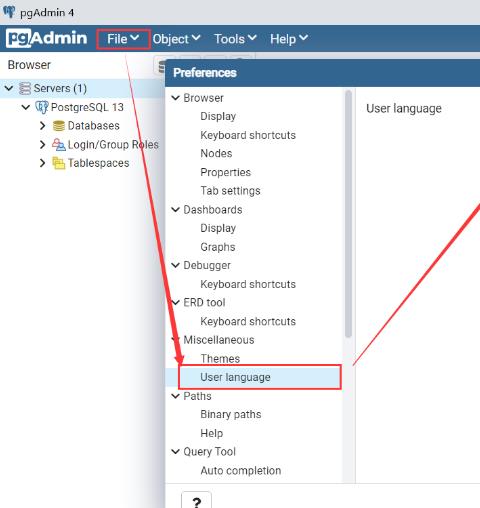Click the pgAdmin logo in header
Viewport: 480px width, 508px height.
pos(47,38)
